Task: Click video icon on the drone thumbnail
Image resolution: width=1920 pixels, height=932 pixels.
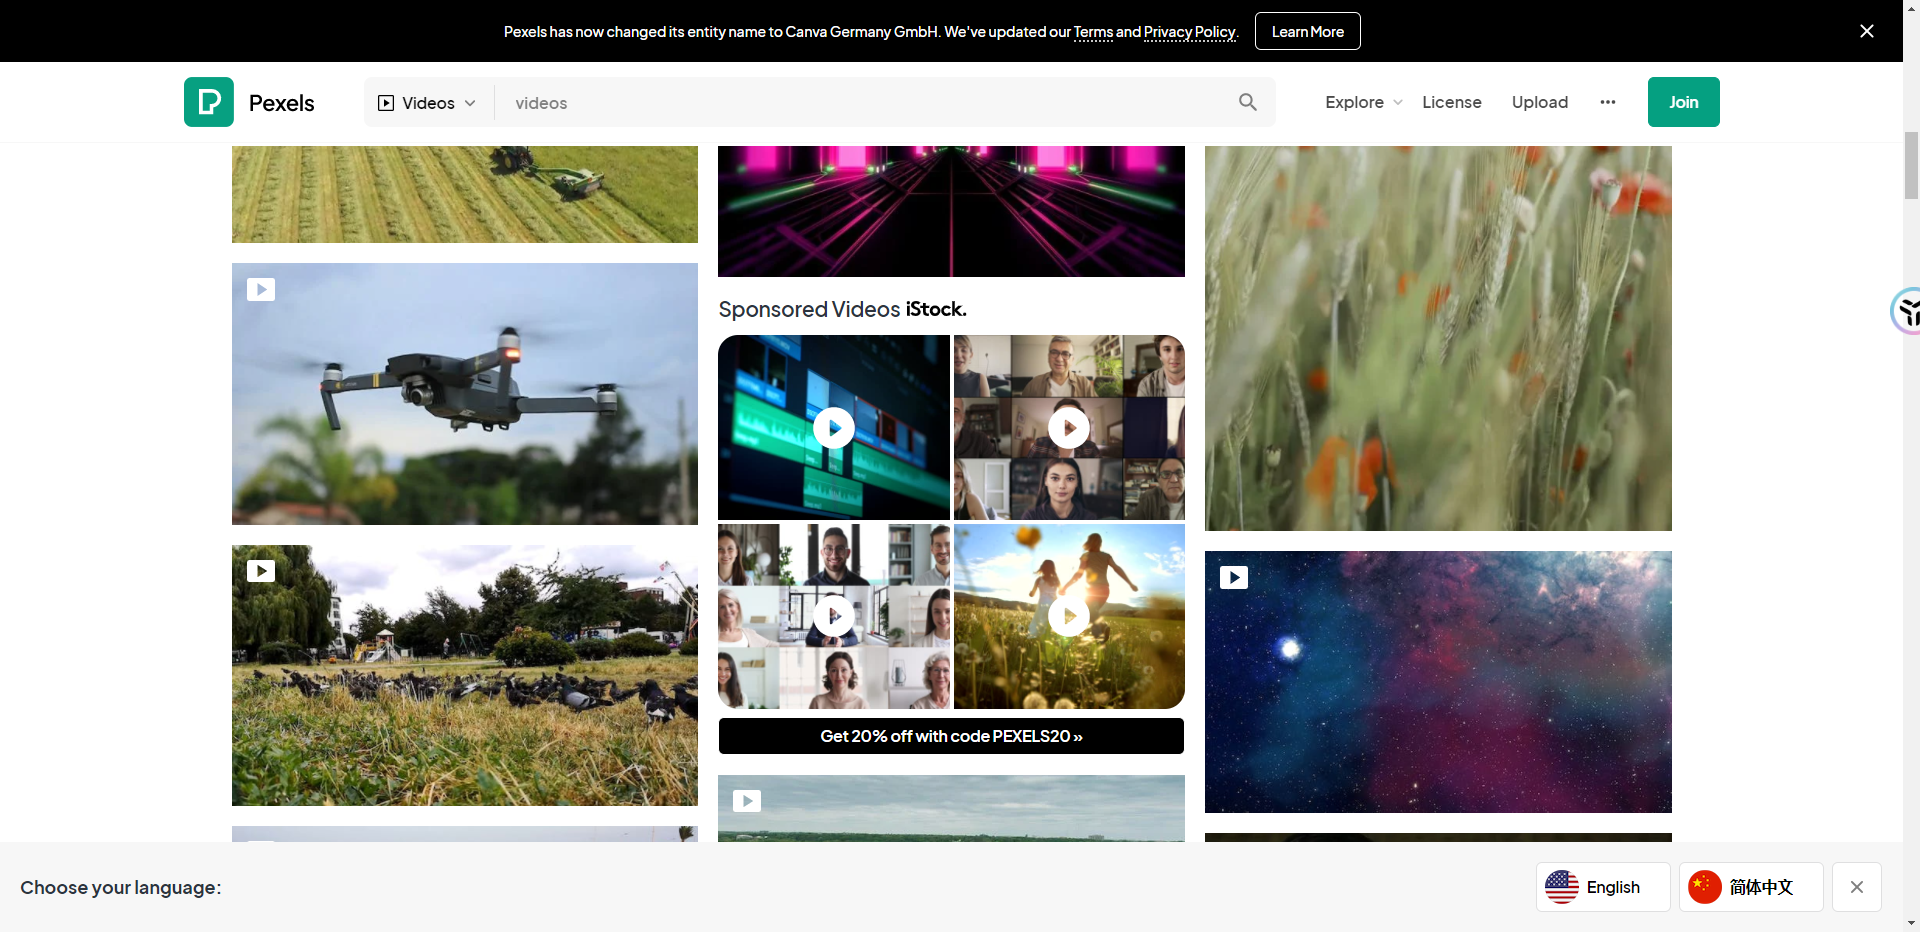Action: click(x=261, y=290)
